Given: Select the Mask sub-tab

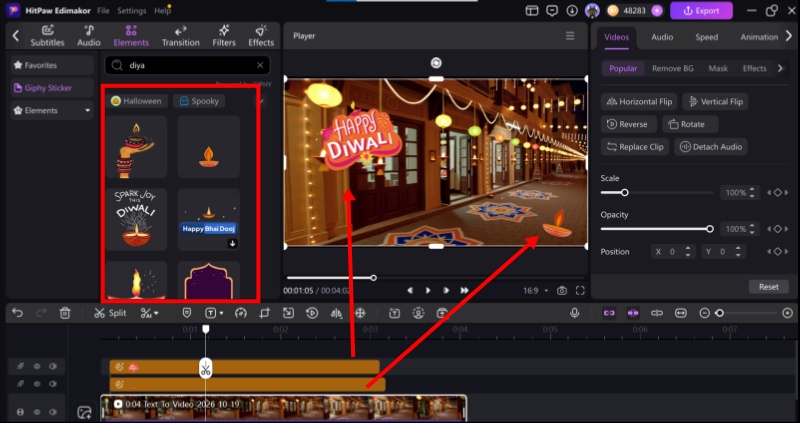Looking at the screenshot, I should pos(718,68).
